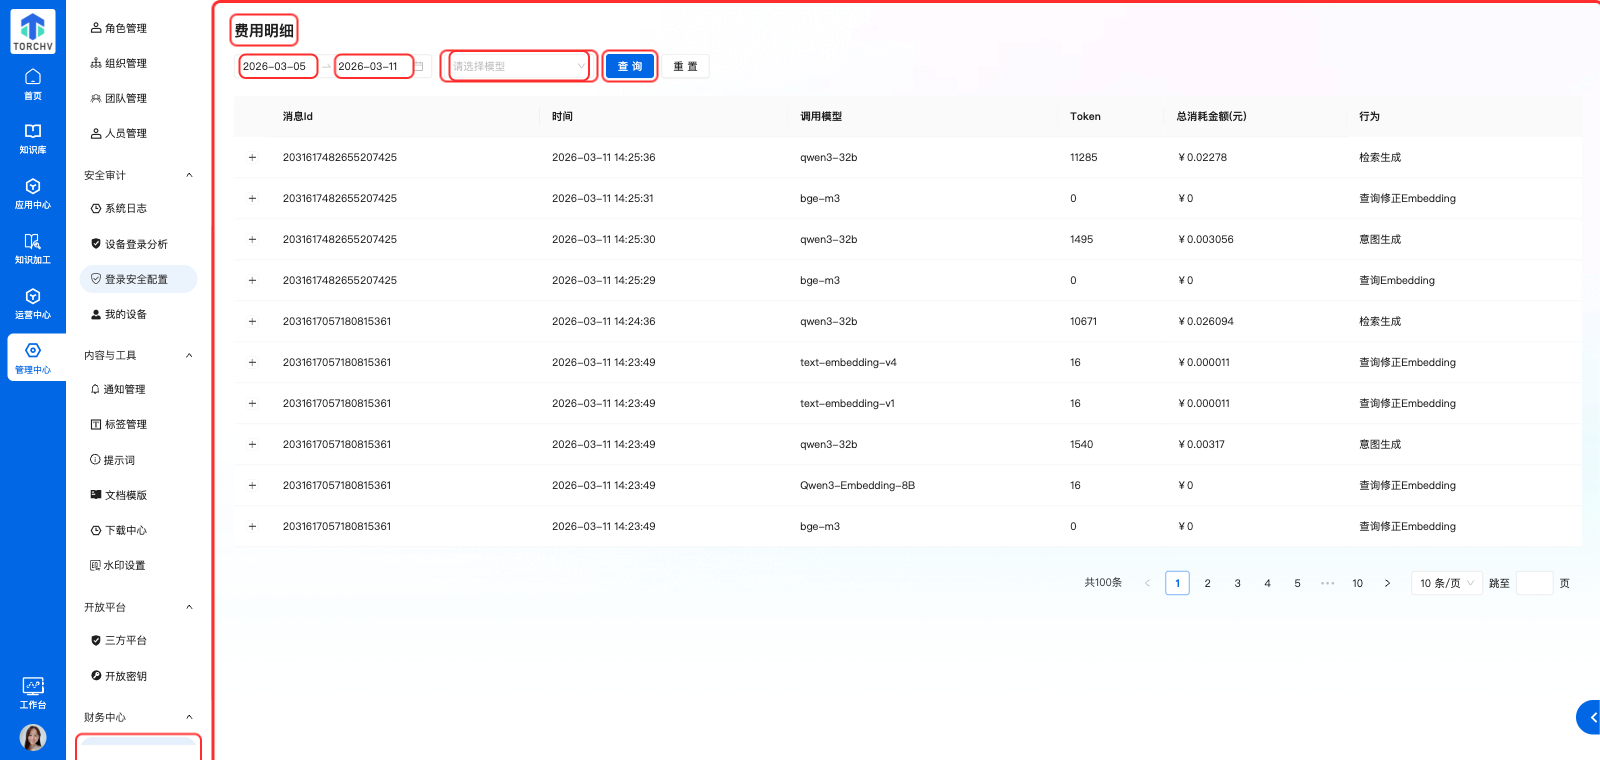Click the 查询 search button
The height and width of the screenshot is (760, 1600).
[x=630, y=67]
